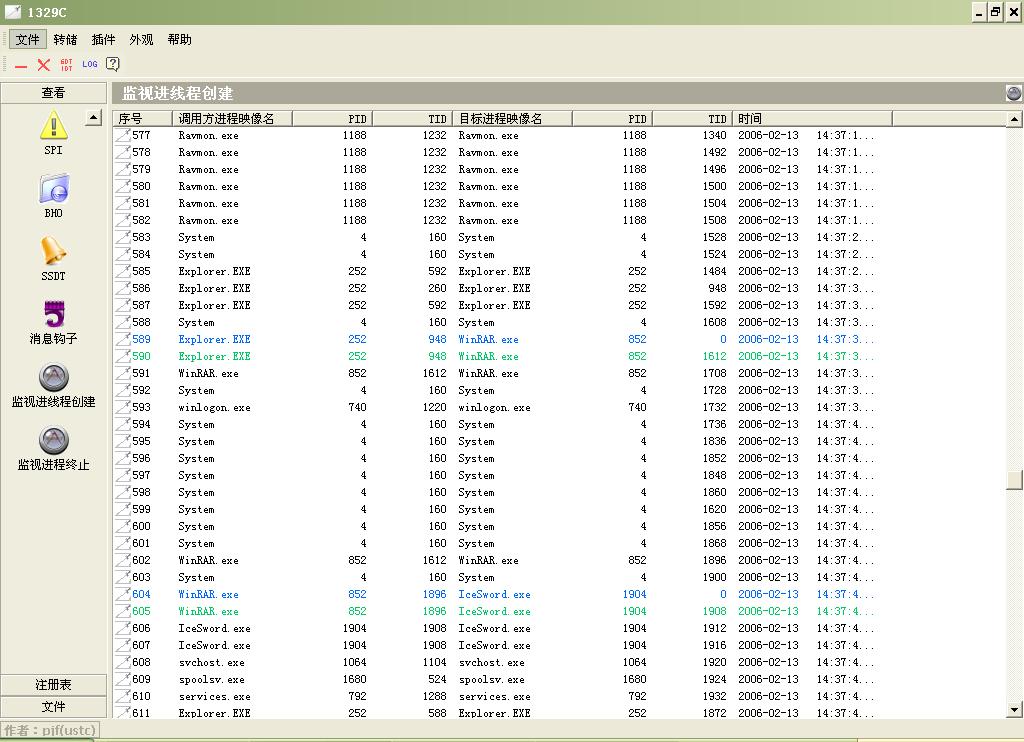1024x742 pixels.
Task: Open 监视进程终止 monitor view
Action: pos(53,441)
